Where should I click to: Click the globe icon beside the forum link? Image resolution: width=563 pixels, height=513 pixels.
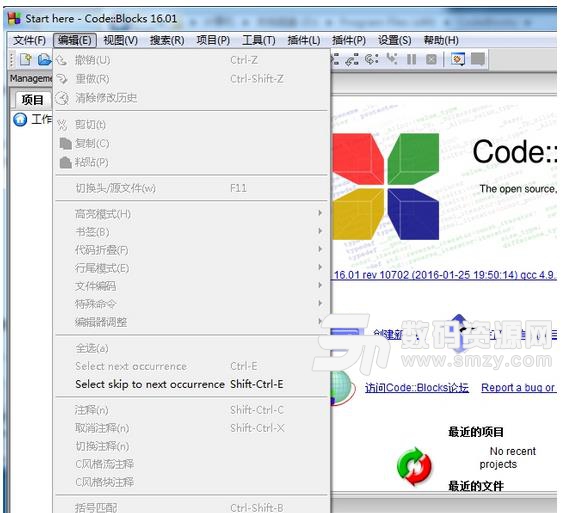click(x=341, y=388)
